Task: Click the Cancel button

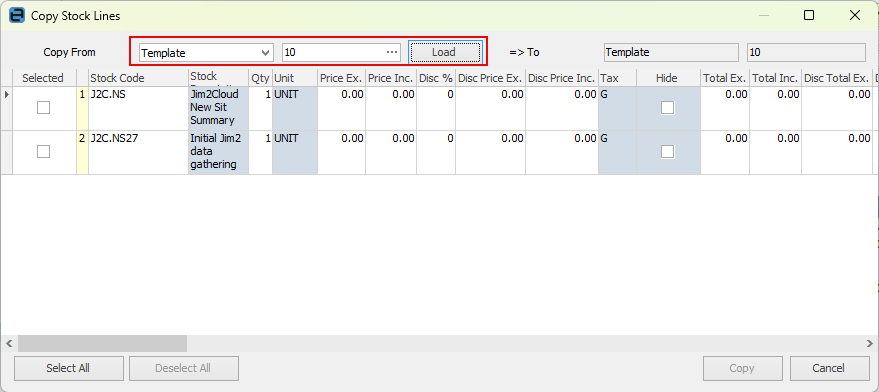Action: pos(829,368)
